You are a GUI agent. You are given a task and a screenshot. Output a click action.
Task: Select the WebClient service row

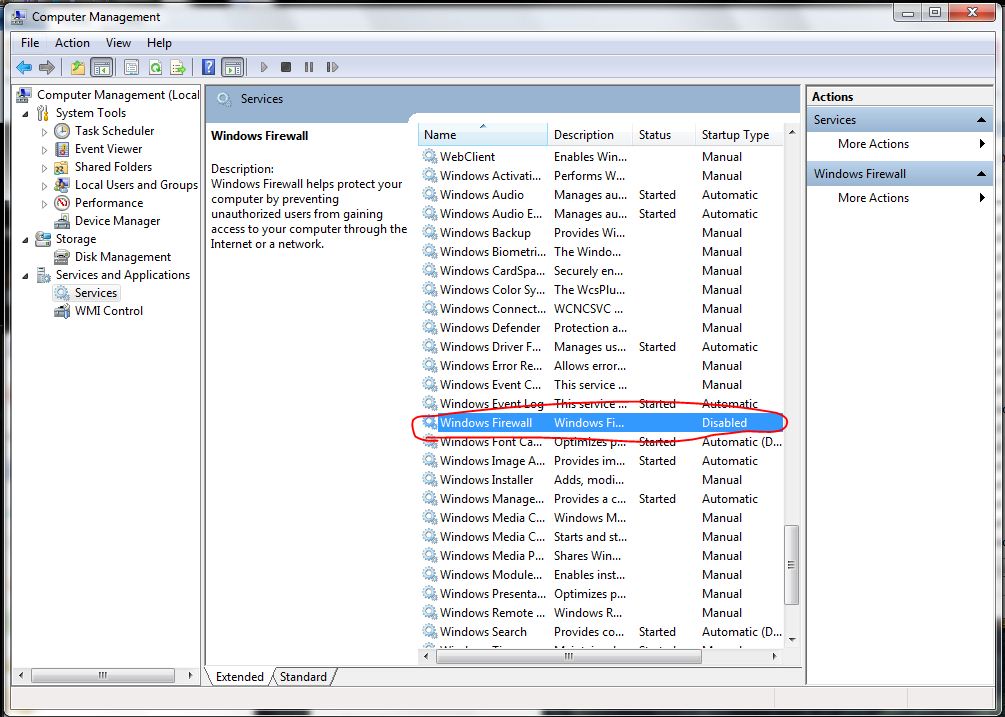[601, 157]
